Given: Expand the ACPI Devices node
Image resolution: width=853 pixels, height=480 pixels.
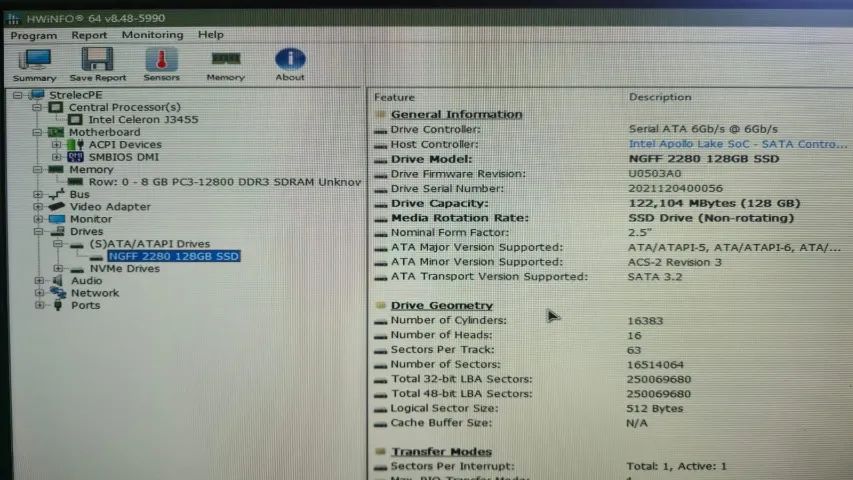Looking at the screenshot, I should coord(57,145).
